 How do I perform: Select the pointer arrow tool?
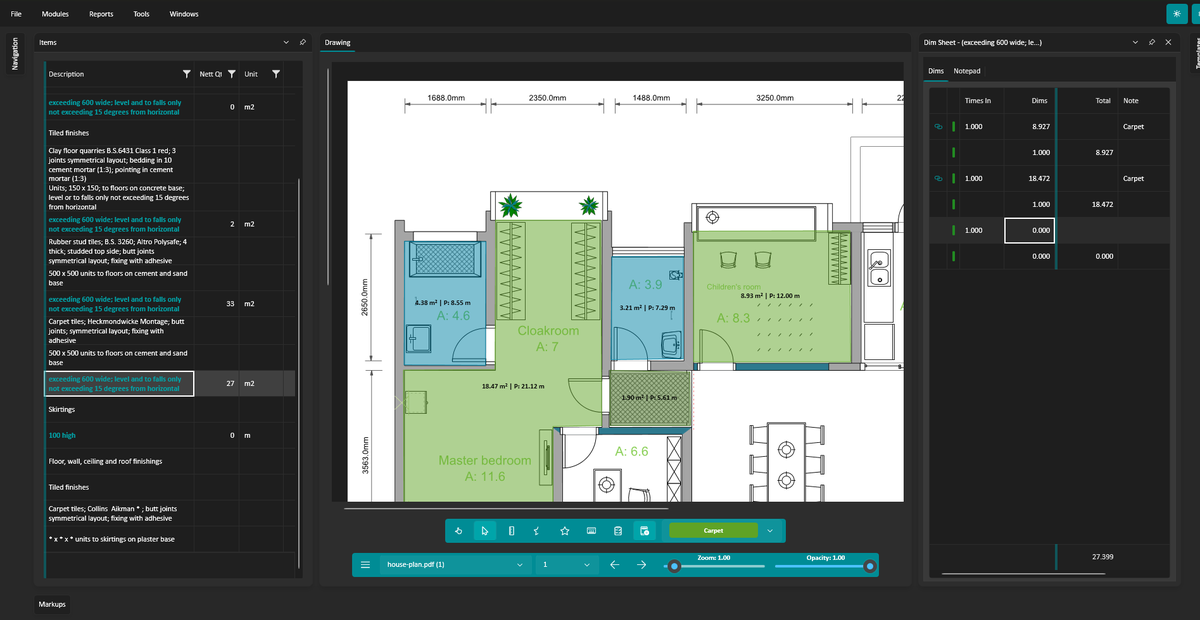click(x=484, y=531)
